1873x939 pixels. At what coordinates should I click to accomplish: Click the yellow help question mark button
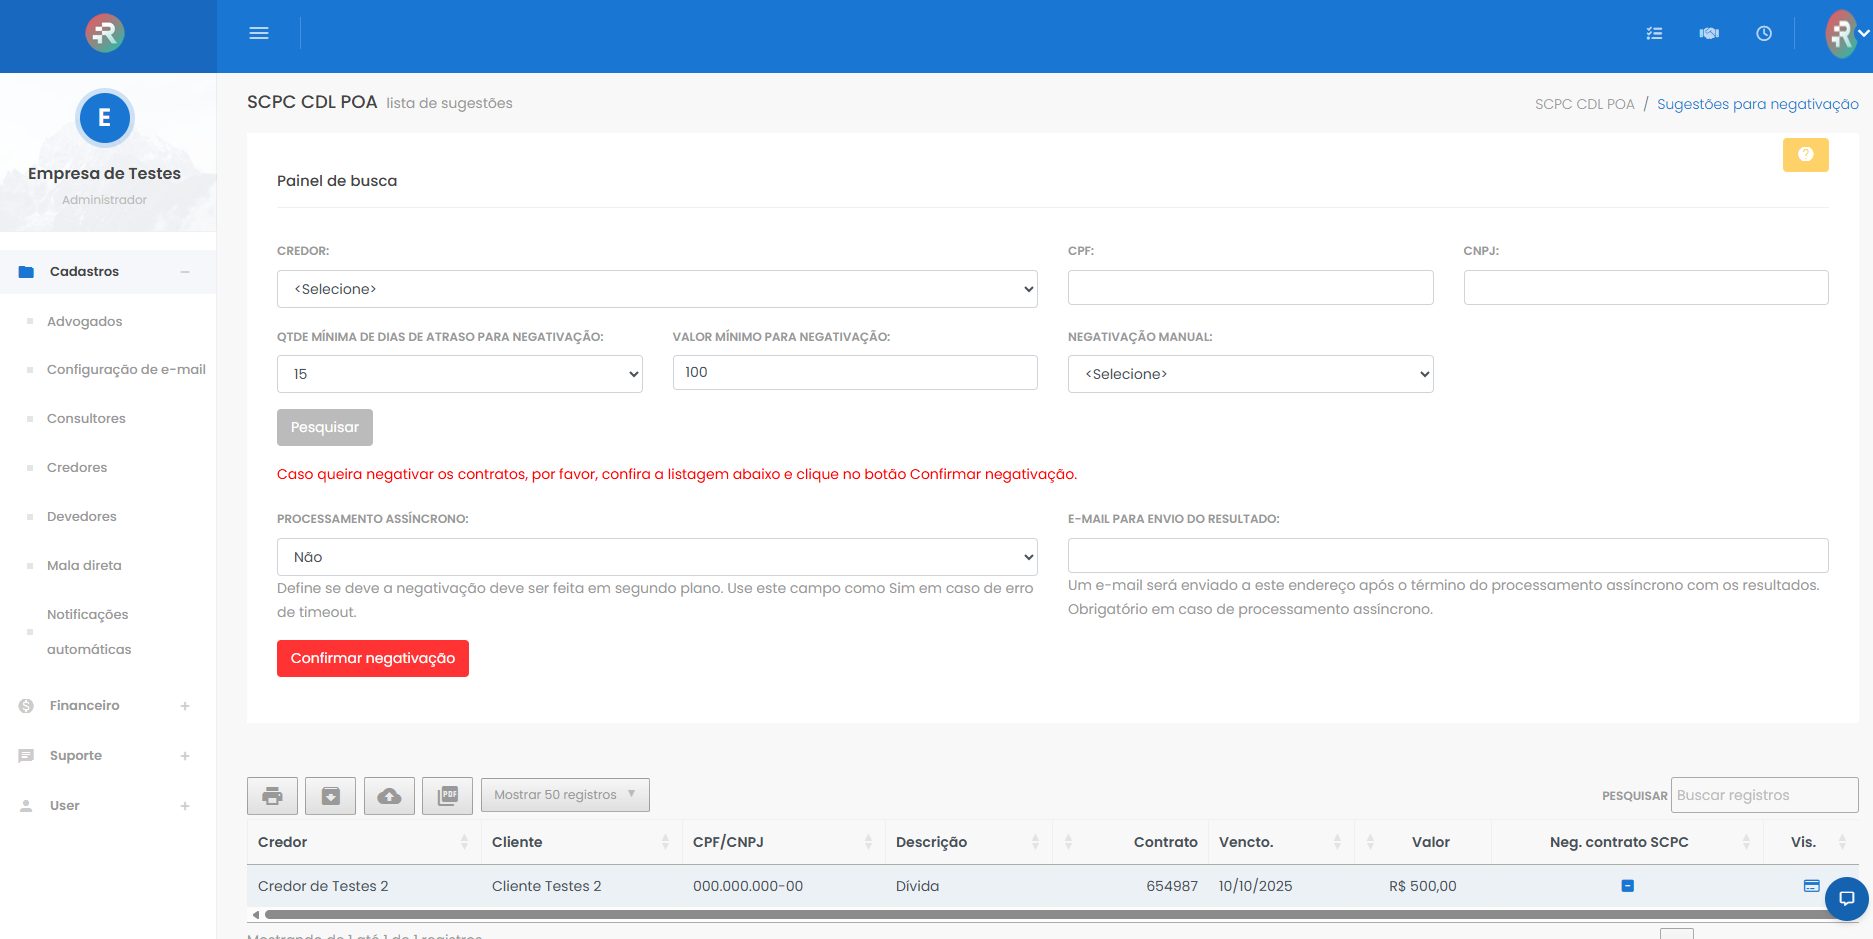tap(1805, 155)
